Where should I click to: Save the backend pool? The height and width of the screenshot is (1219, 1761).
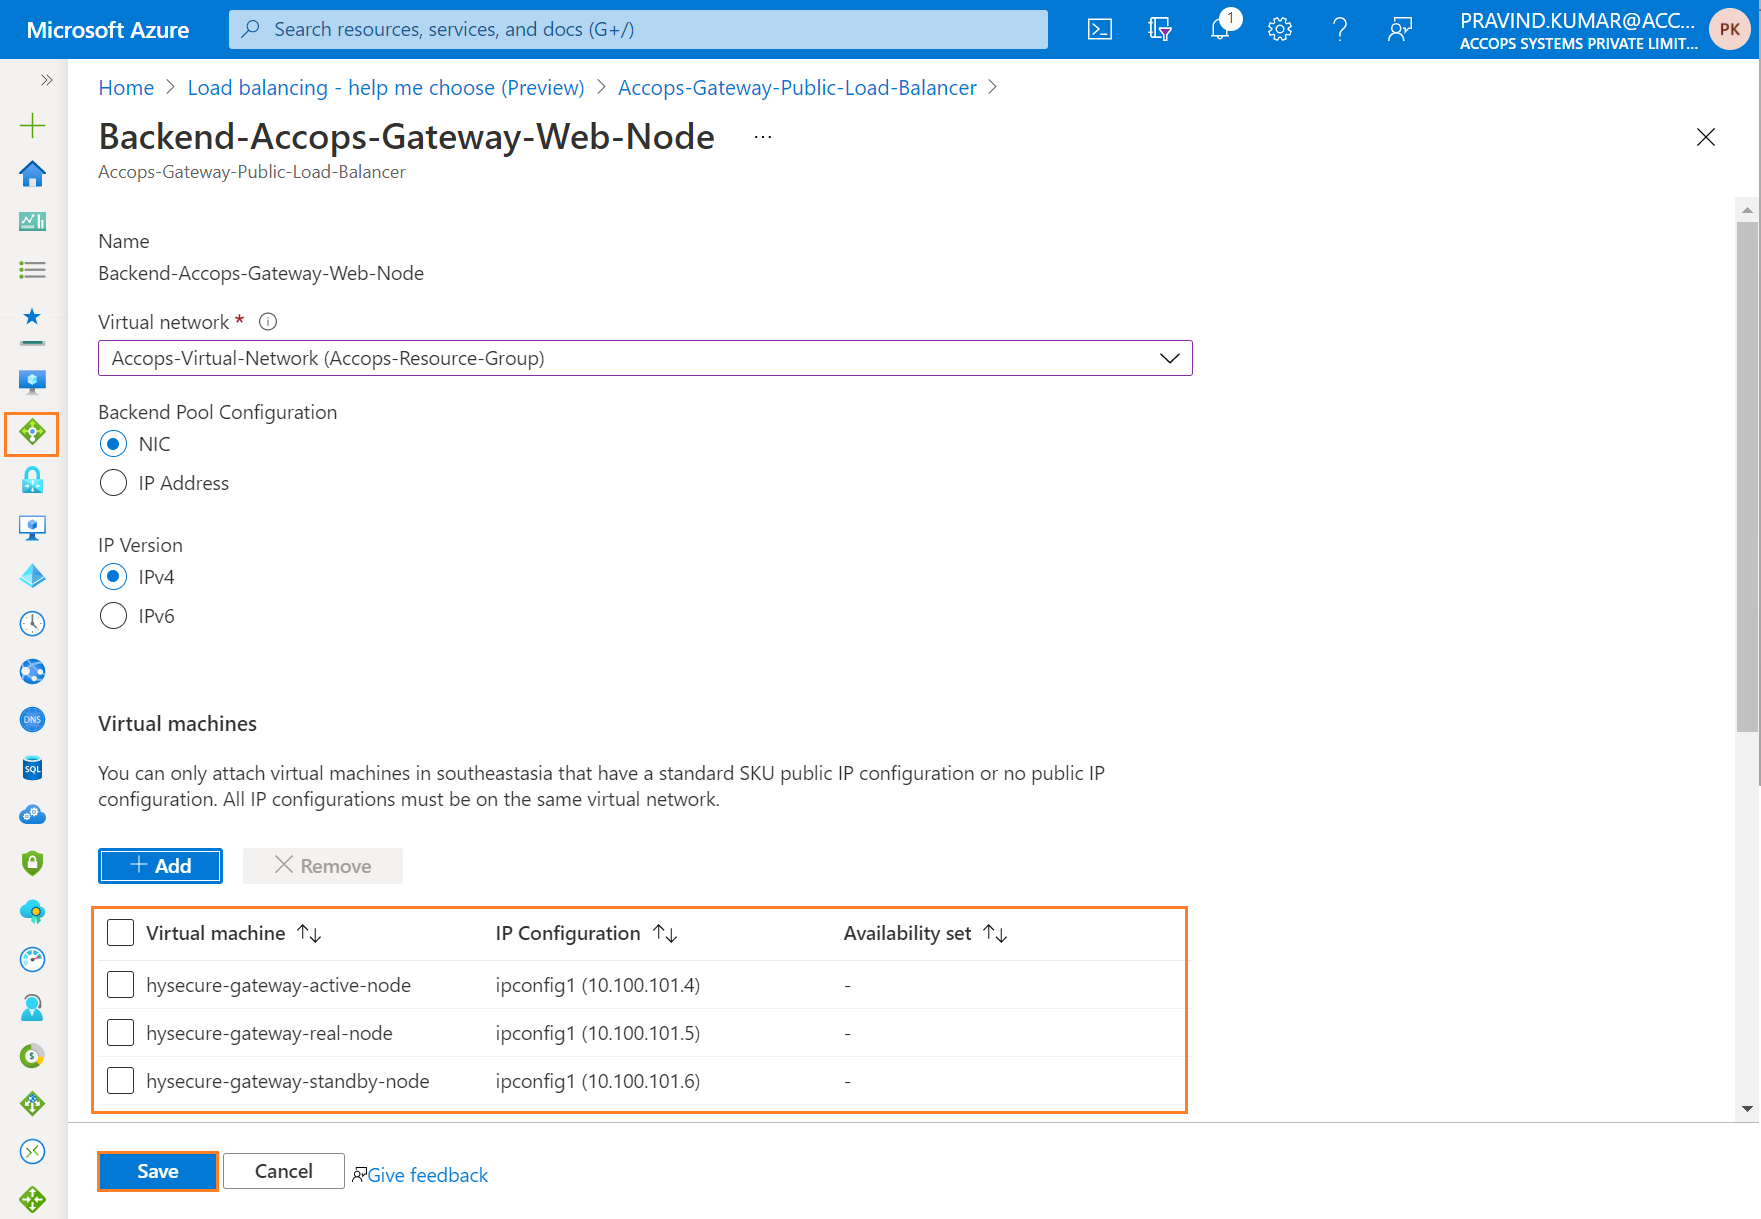coord(158,1171)
